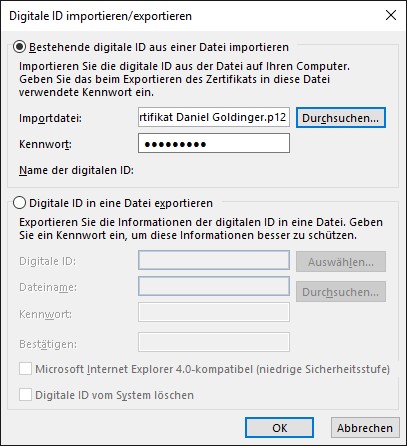Click the export section Kennwort field

pyautogui.click(x=214, y=312)
